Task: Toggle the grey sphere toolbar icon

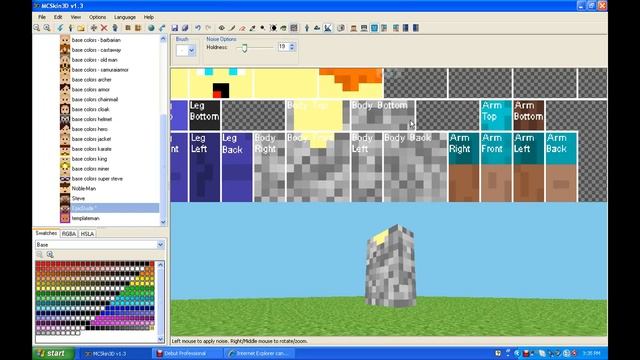Action: pyautogui.click(x=340, y=28)
